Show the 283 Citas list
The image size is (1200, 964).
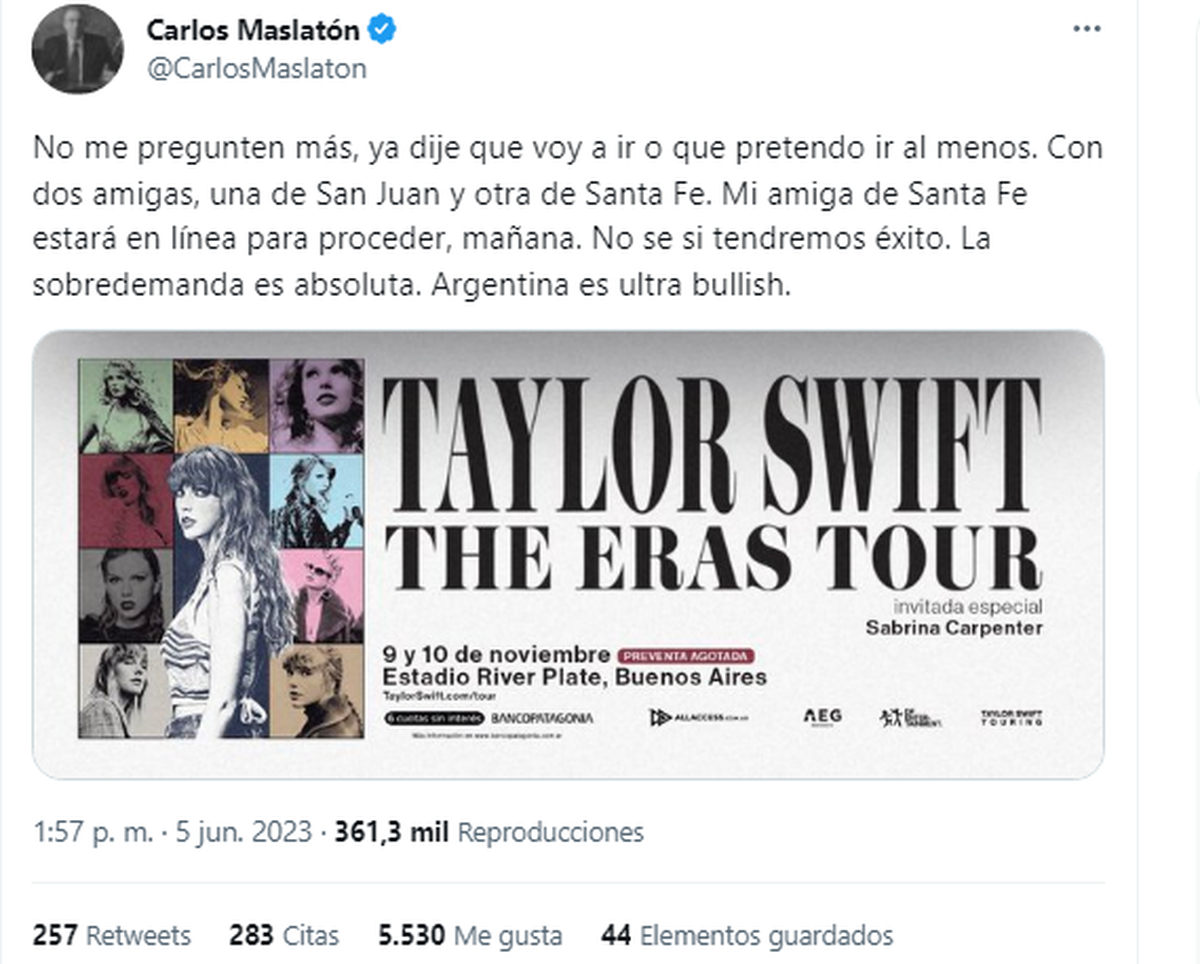coord(284,936)
